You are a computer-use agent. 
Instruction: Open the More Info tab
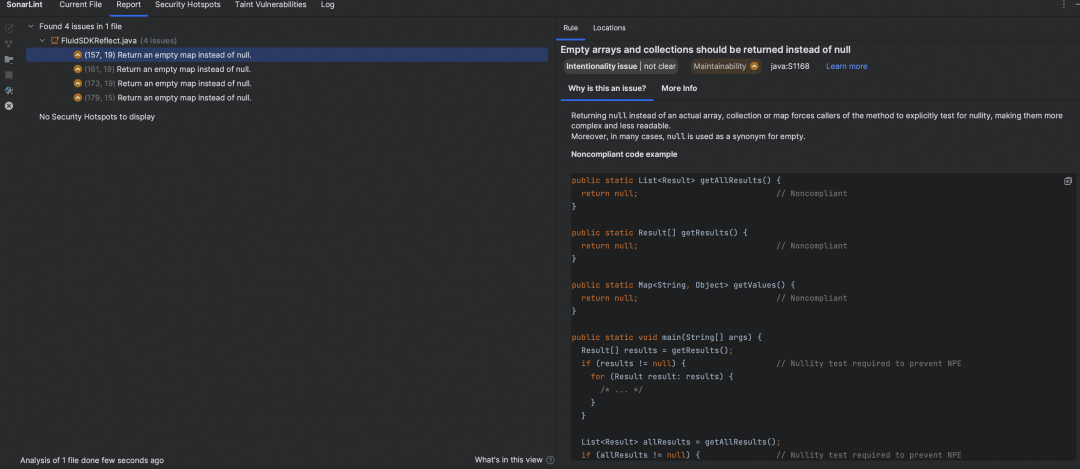point(679,88)
